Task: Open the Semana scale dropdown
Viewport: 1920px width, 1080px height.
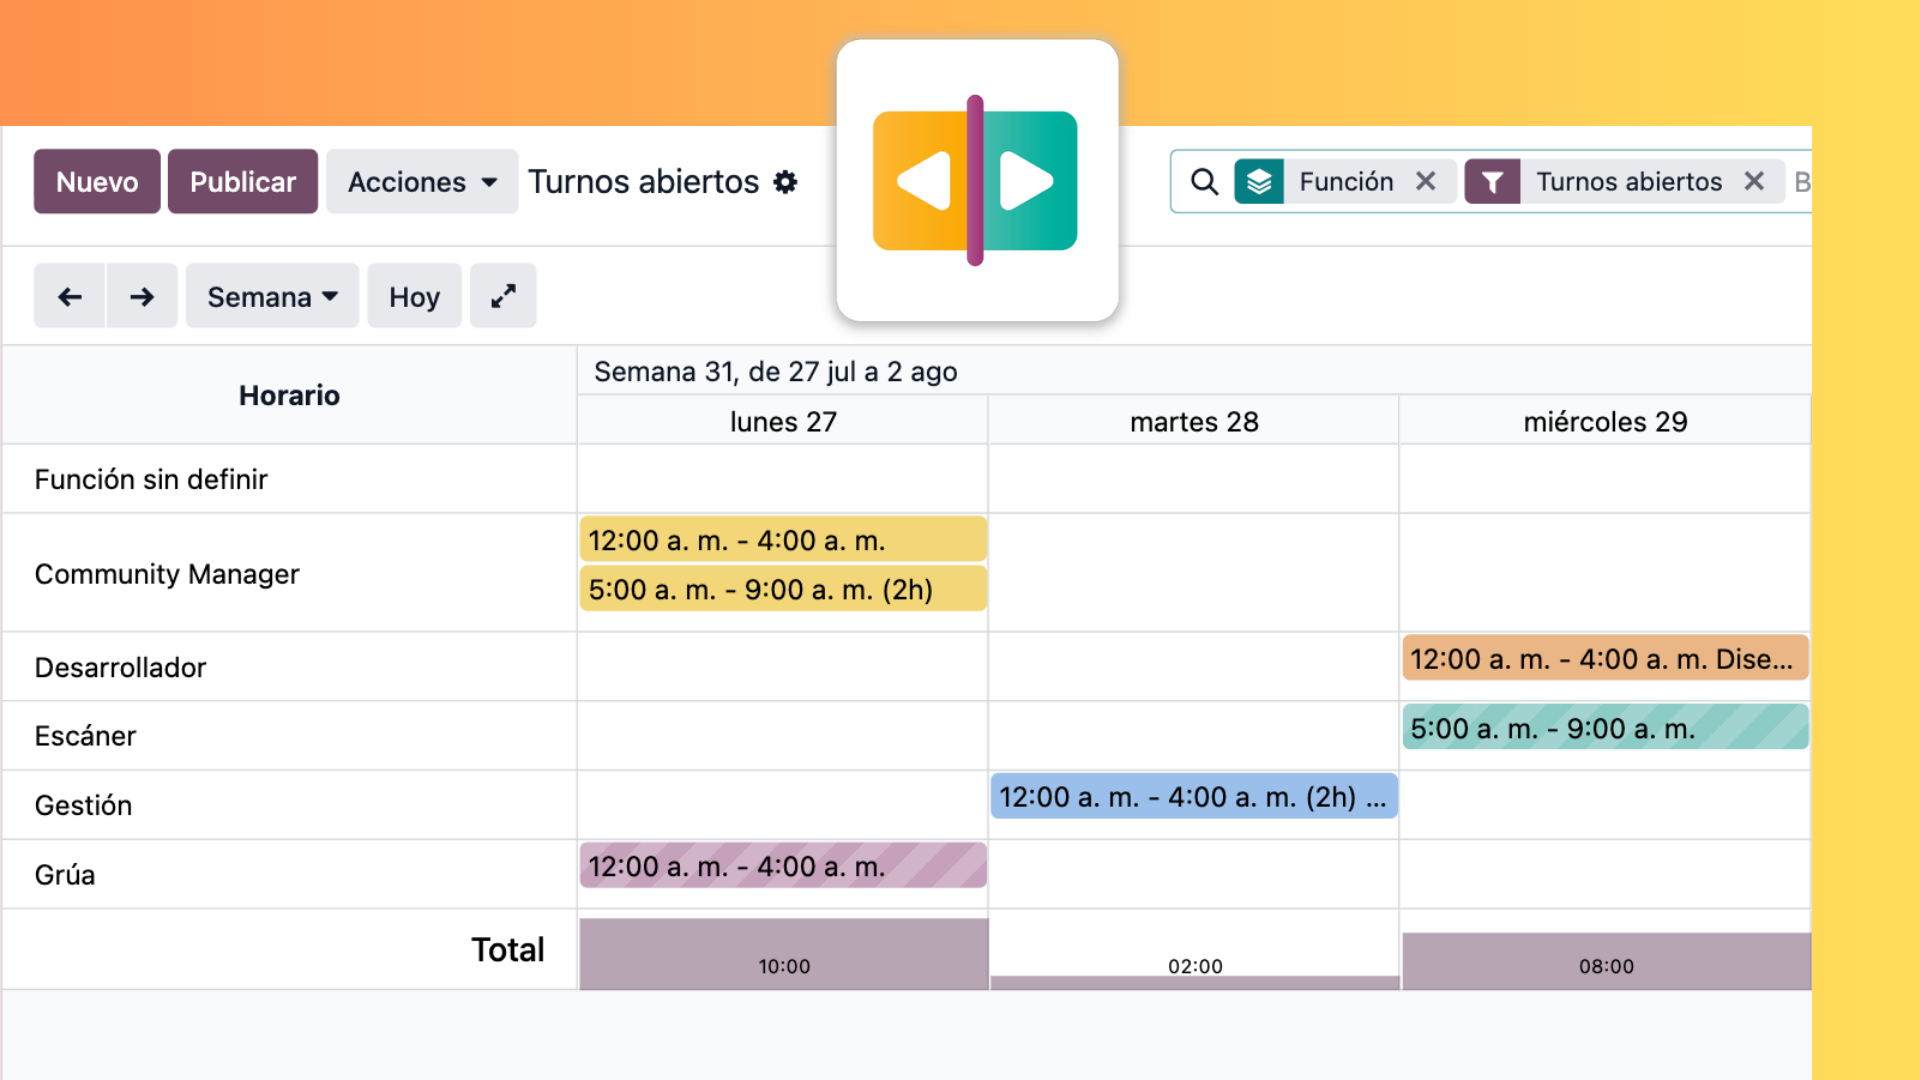Action: click(272, 296)
